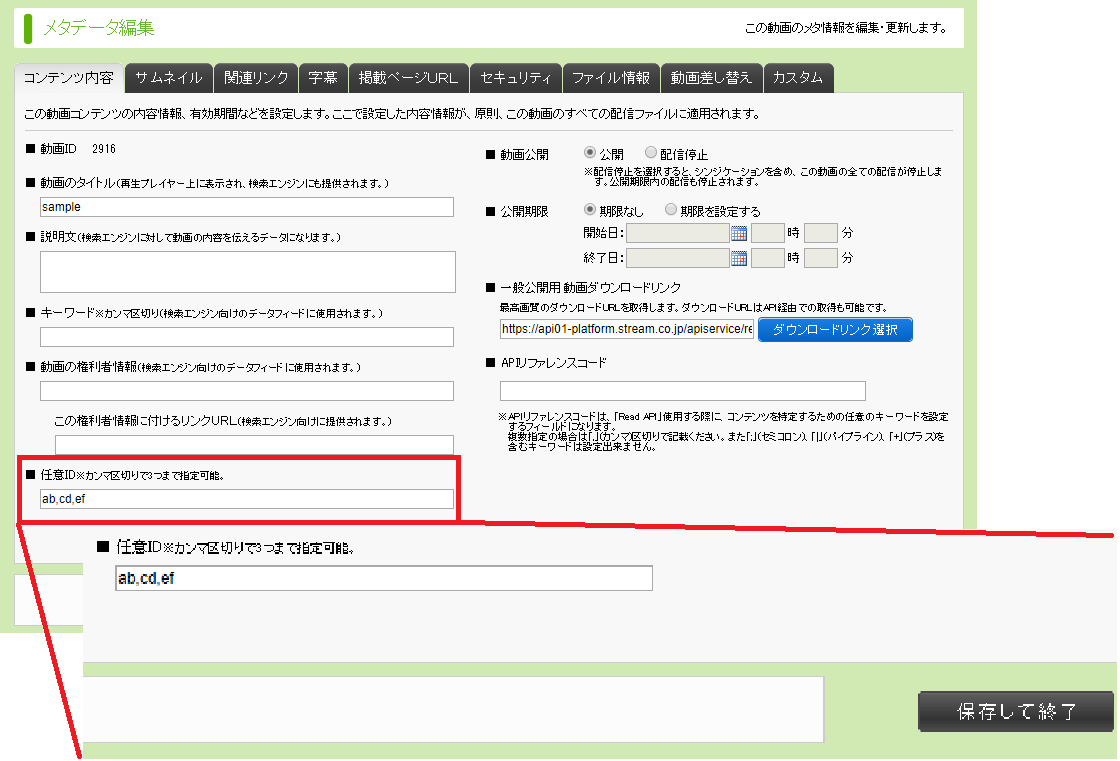Viewport: 1120px width, 761px height.
Task: Choose the 期限なし radio option
Action: (589, 209)
